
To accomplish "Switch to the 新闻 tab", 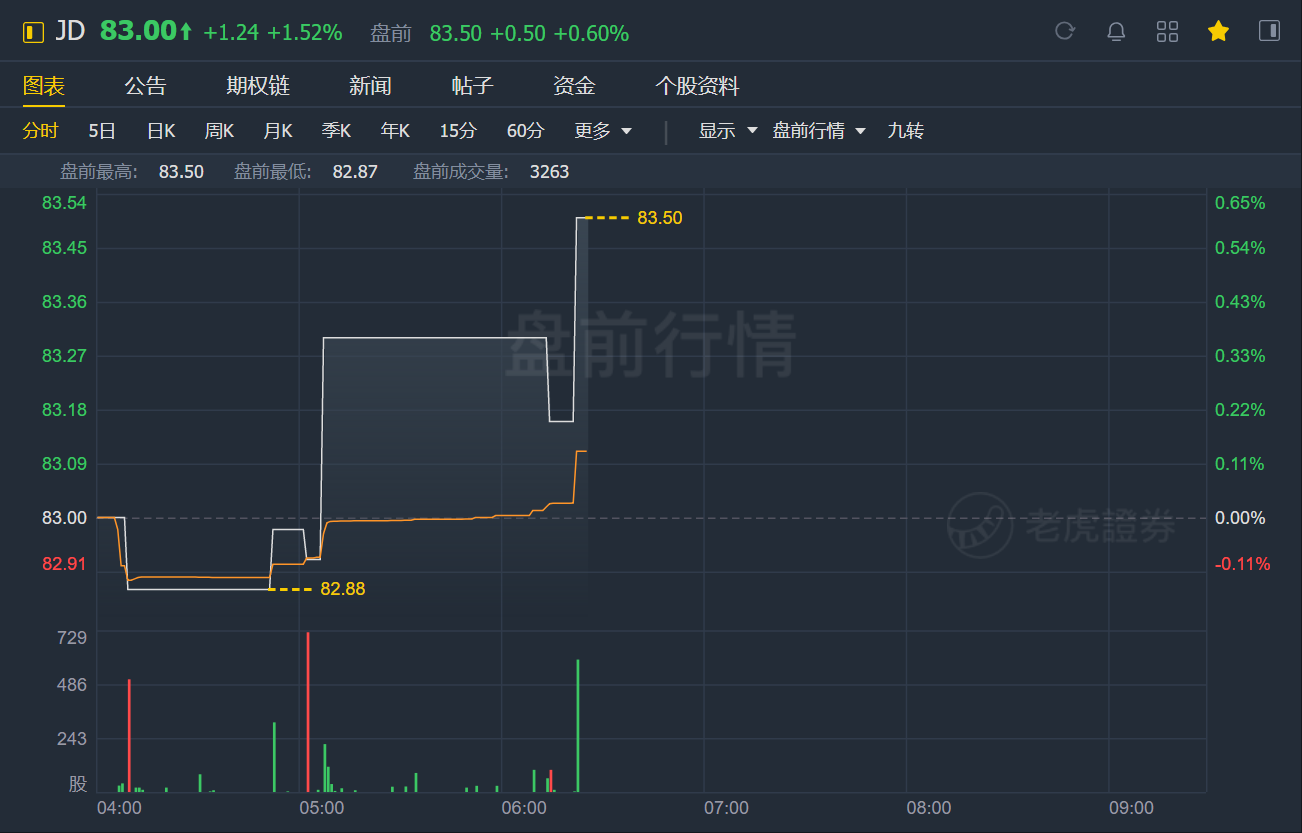I will (x=370, y=86).
